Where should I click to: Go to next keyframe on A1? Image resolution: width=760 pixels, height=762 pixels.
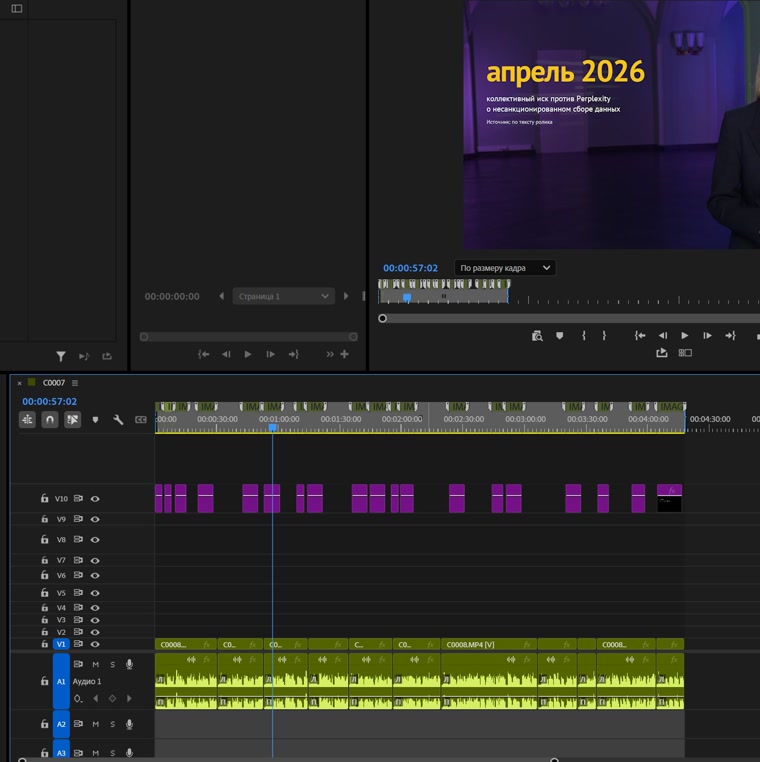tap(129, 698)
